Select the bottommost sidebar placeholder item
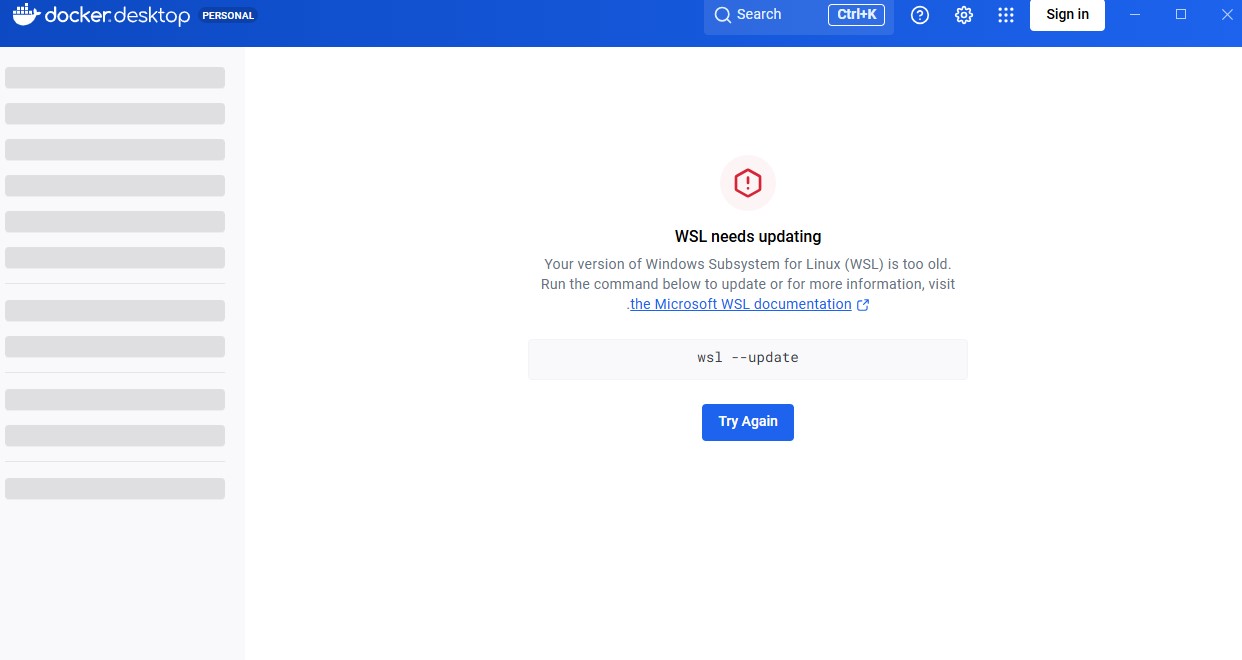Image resolution: width=1242 pixels, height=660 pixels. point(115,488)
